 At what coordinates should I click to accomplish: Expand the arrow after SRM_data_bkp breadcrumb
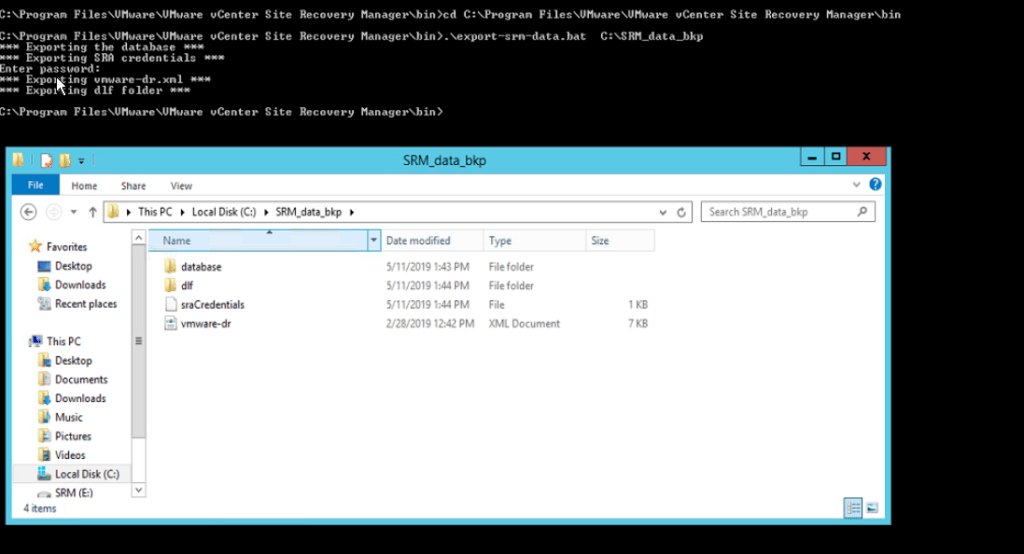(352, 212)
